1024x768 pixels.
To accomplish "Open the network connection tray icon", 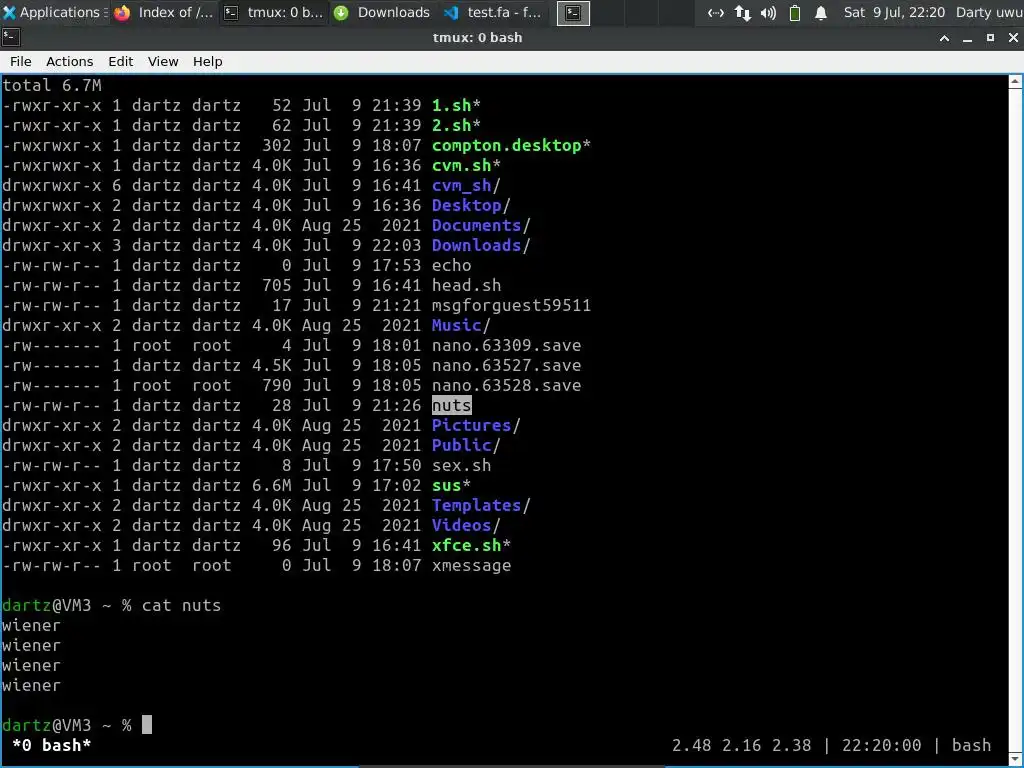I will tap(716, 12).
